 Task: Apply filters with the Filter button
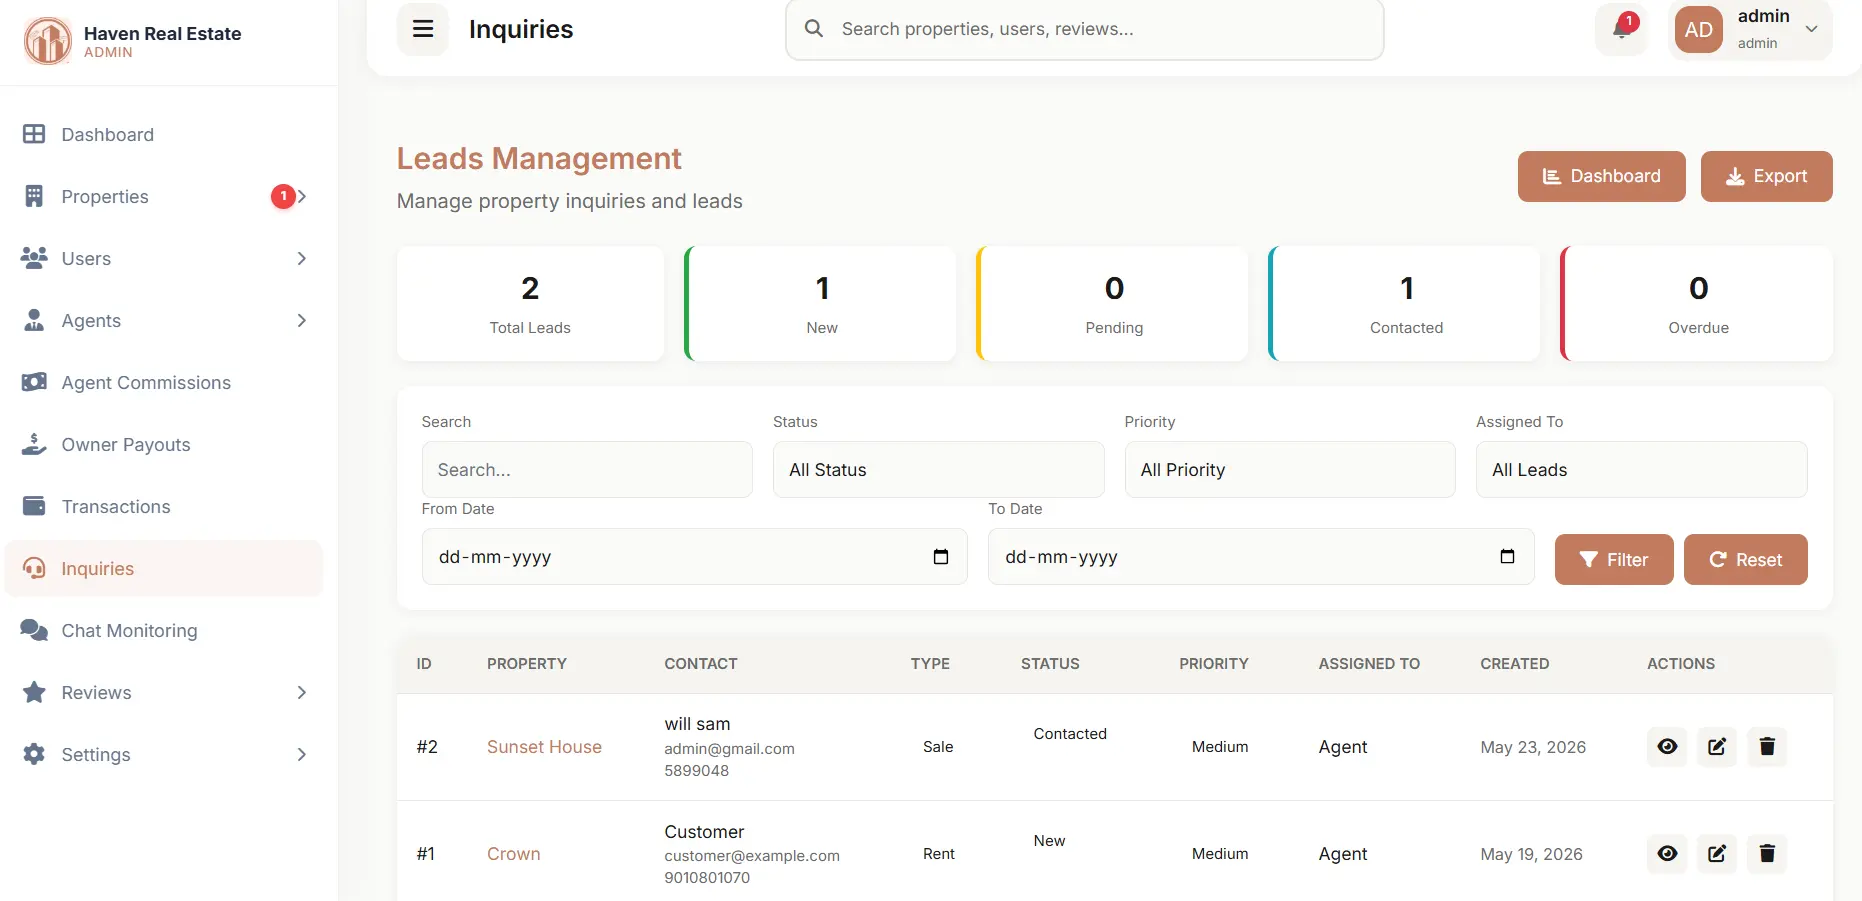point(1614,559)
